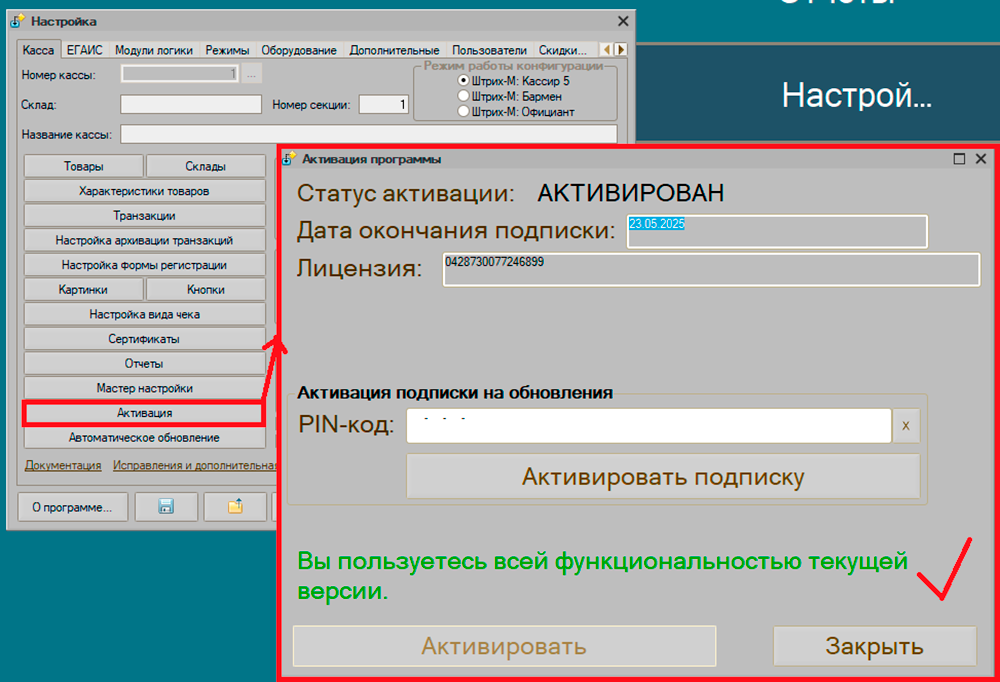The image size is (1000, 682).
Task: Open the Модули логики tab
Action: (154, 50)
